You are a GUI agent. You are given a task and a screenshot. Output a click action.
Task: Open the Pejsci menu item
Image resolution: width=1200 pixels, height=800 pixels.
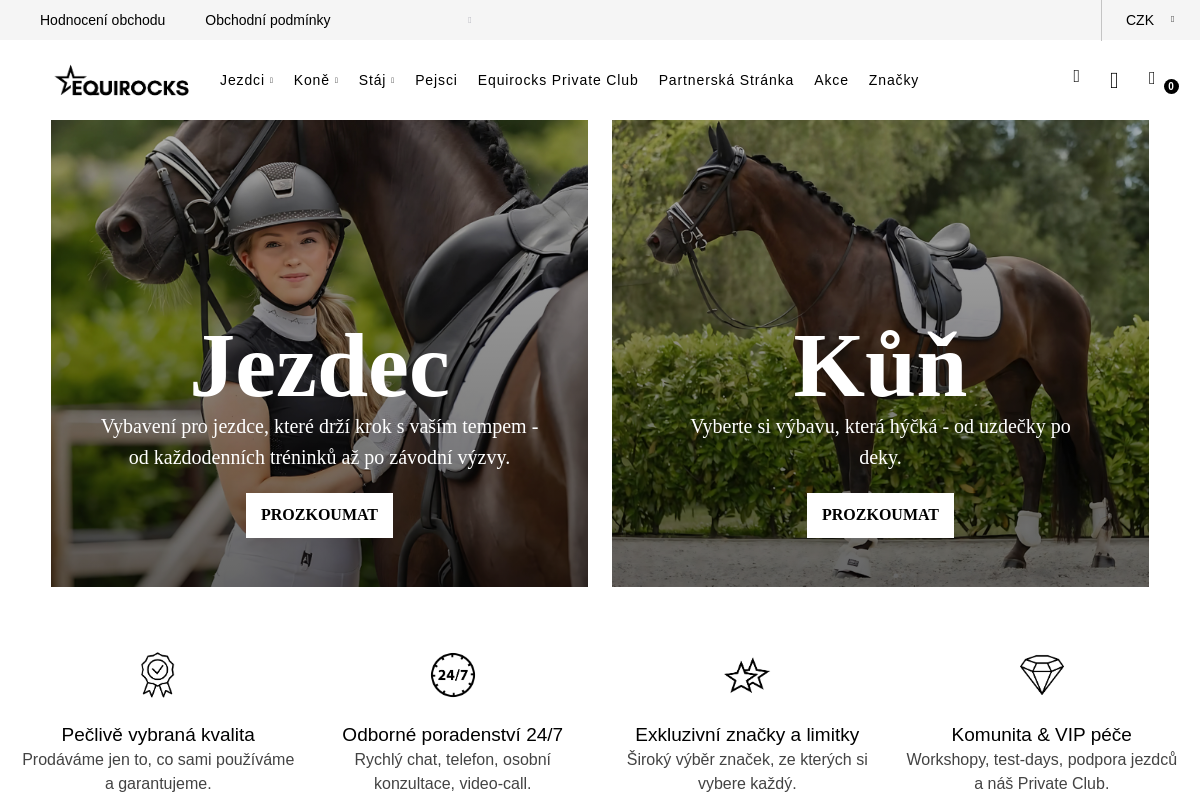[x=436, y=80]
